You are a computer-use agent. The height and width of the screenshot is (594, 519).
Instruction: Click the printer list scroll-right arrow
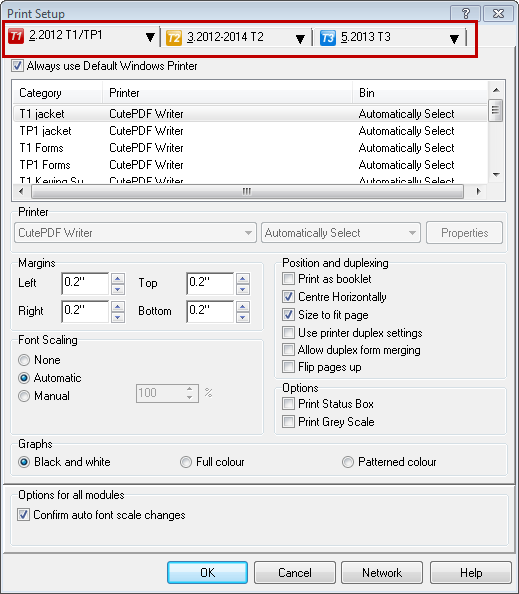pyautogui.click(x=478, y=191)
